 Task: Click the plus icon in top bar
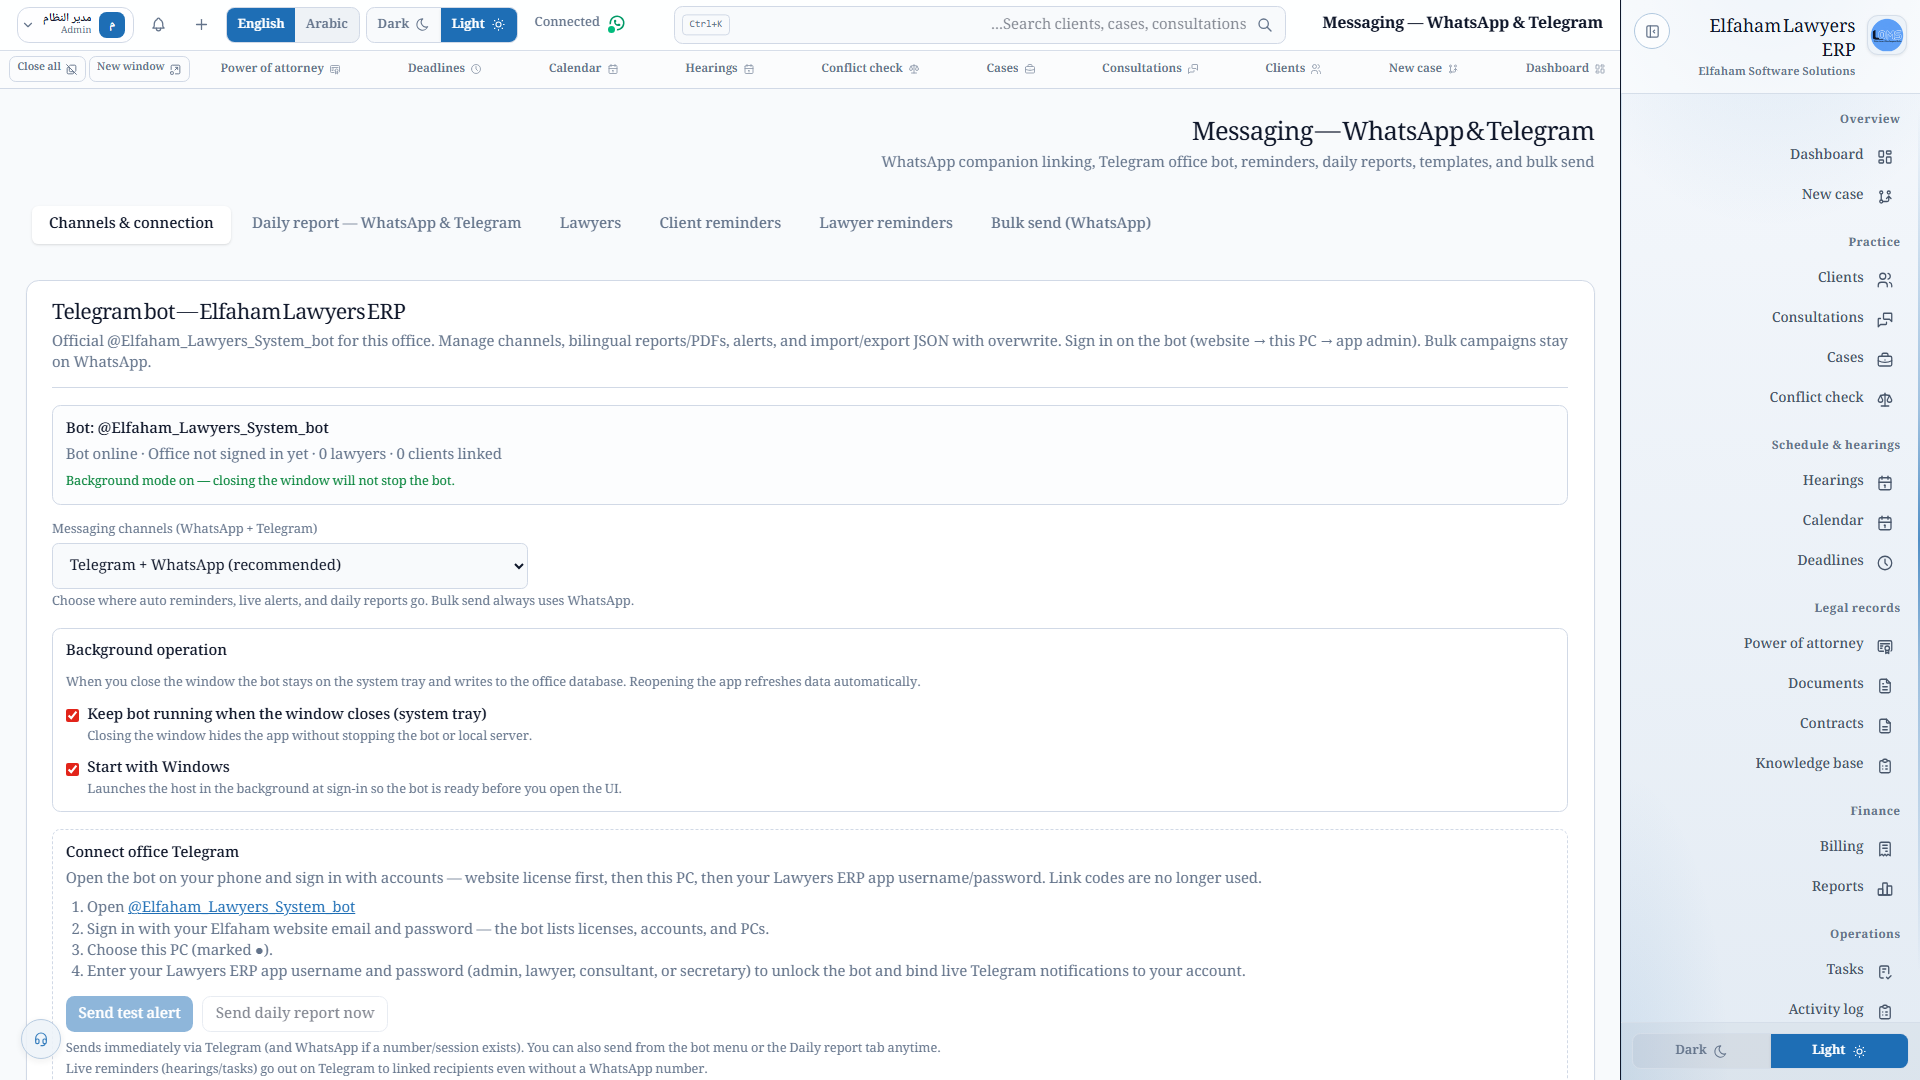[201, 25]
